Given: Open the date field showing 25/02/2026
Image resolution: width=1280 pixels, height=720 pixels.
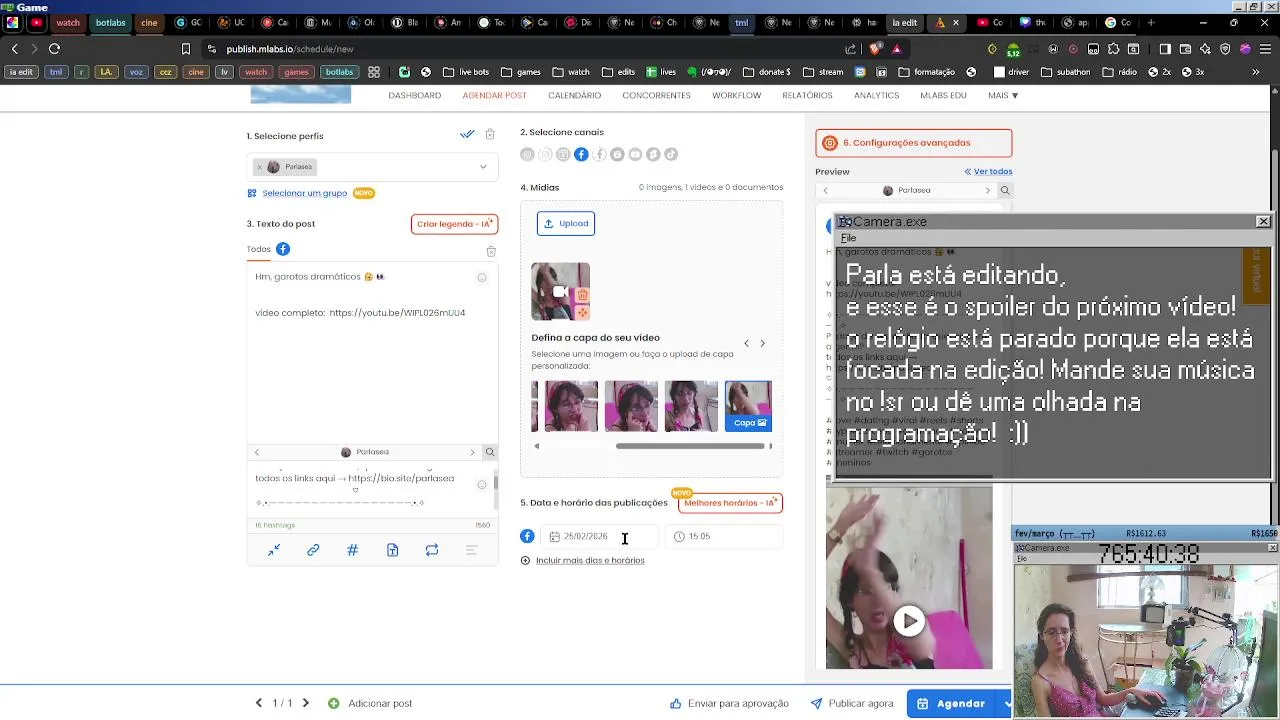Looking at the screenshot, I should coord(600,537).
